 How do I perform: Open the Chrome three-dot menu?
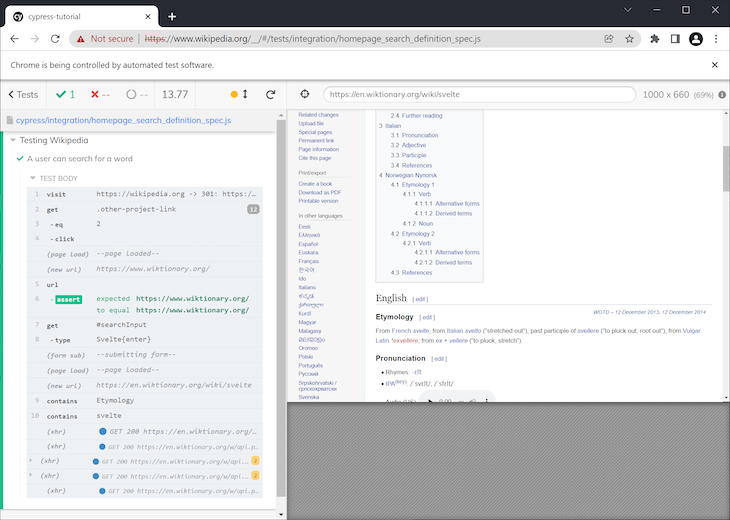pyautogui.click(x=716, y=39)
